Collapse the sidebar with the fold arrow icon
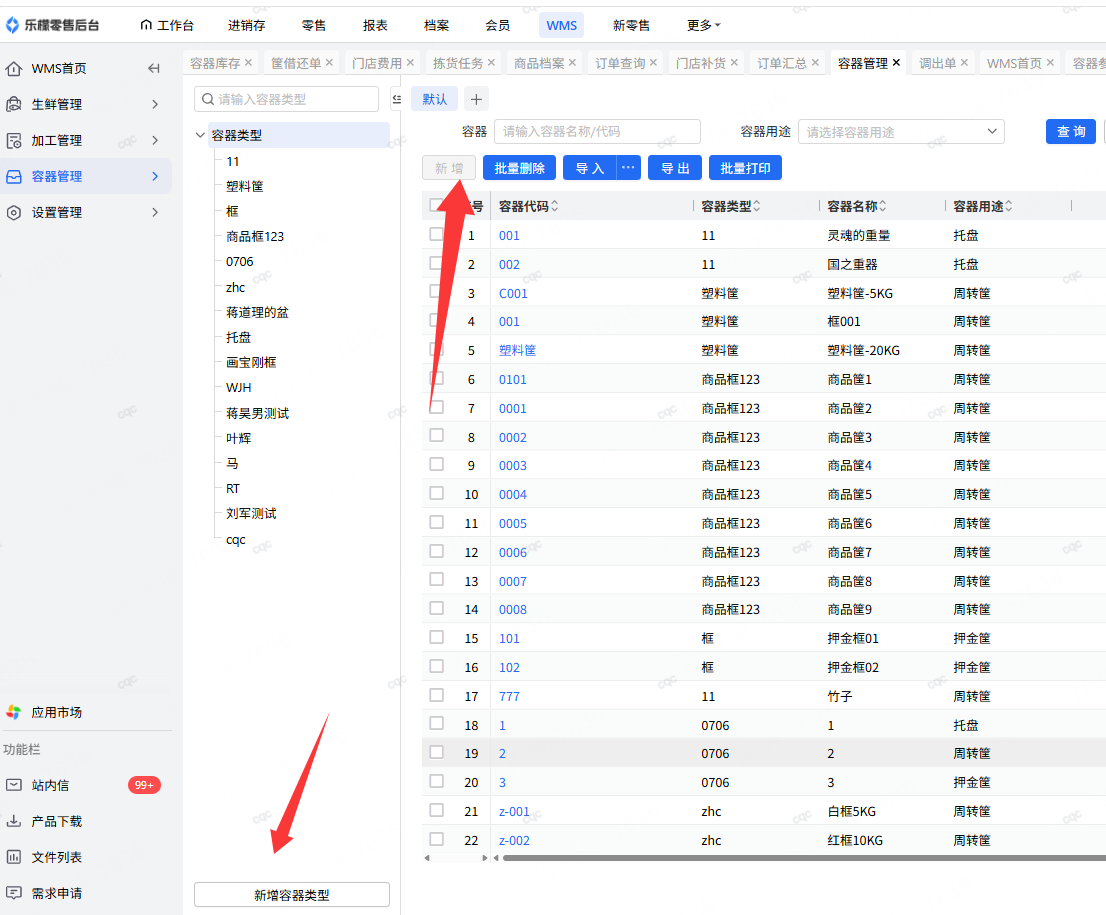Screen dimensions: 1106x915 click(154, 68)
